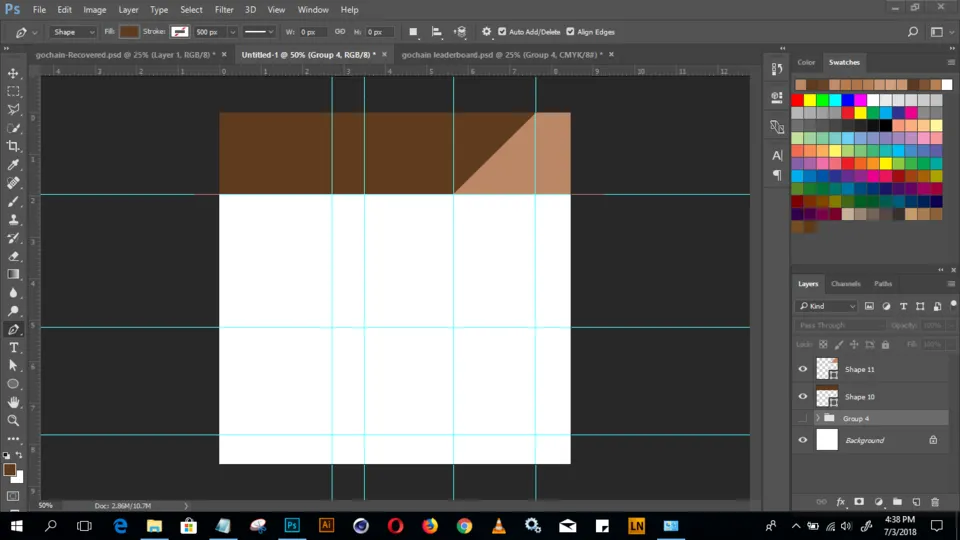
Task: Select the Horizontal Type tool
Action: 13,348
